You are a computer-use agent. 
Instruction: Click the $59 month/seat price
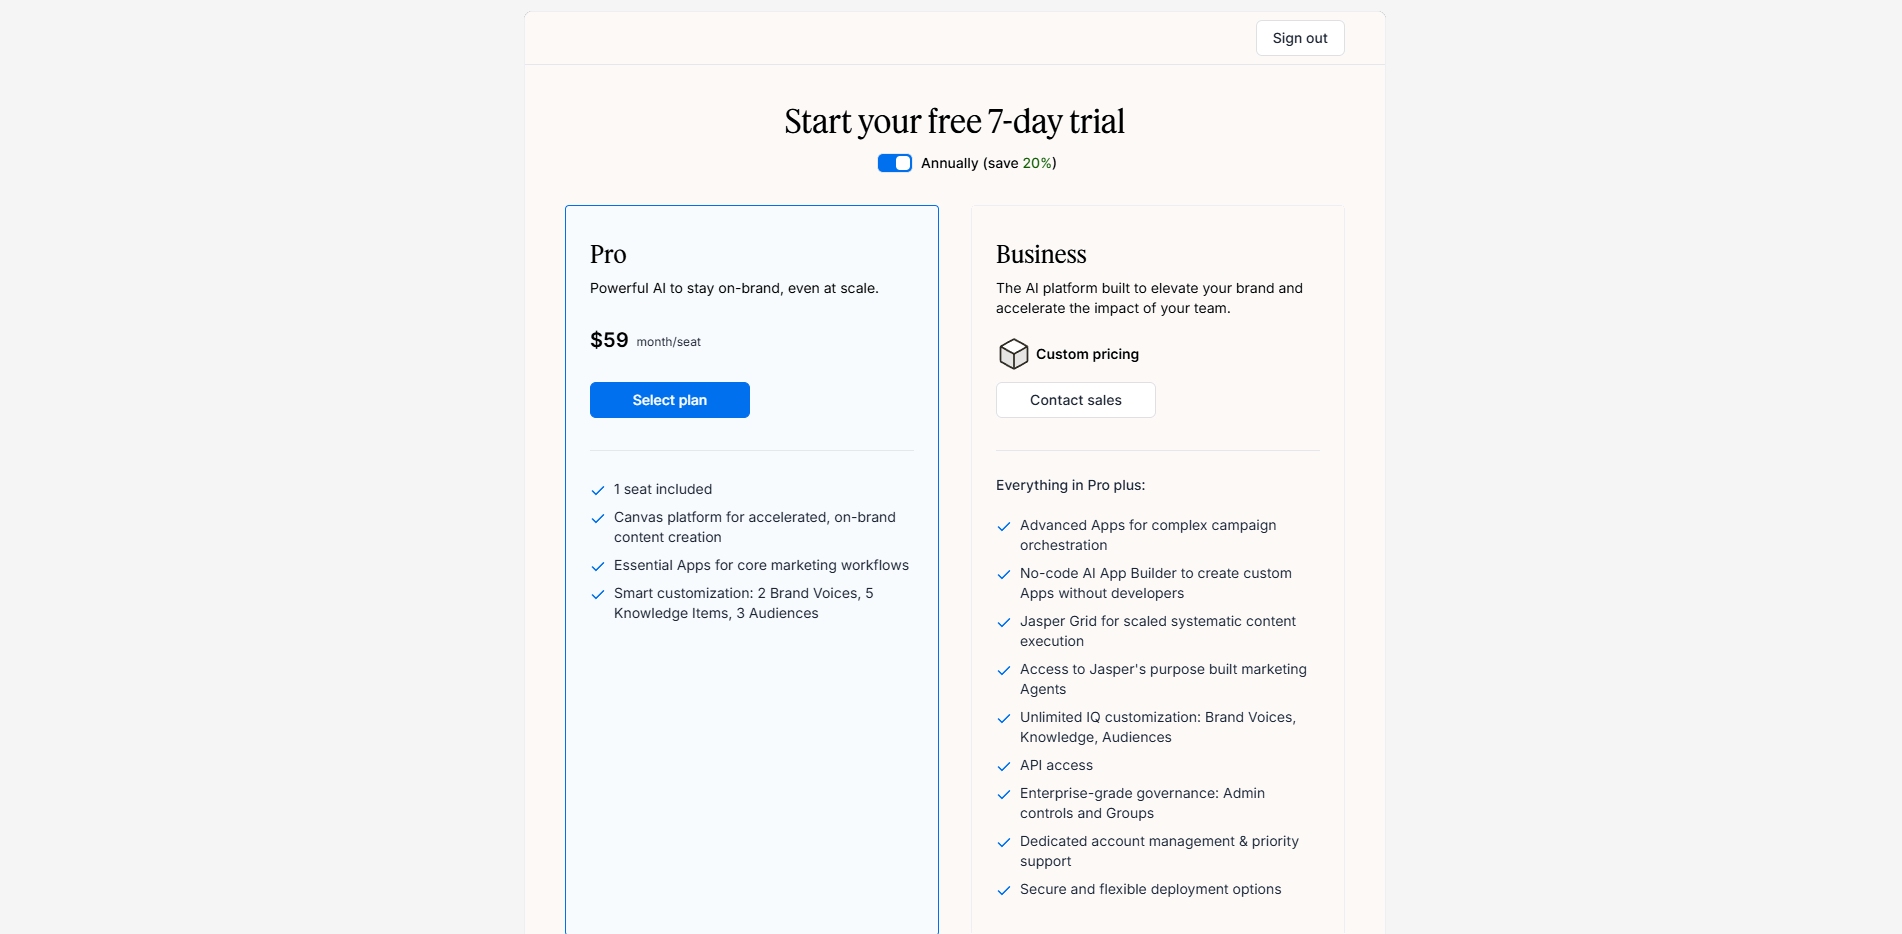609,340
